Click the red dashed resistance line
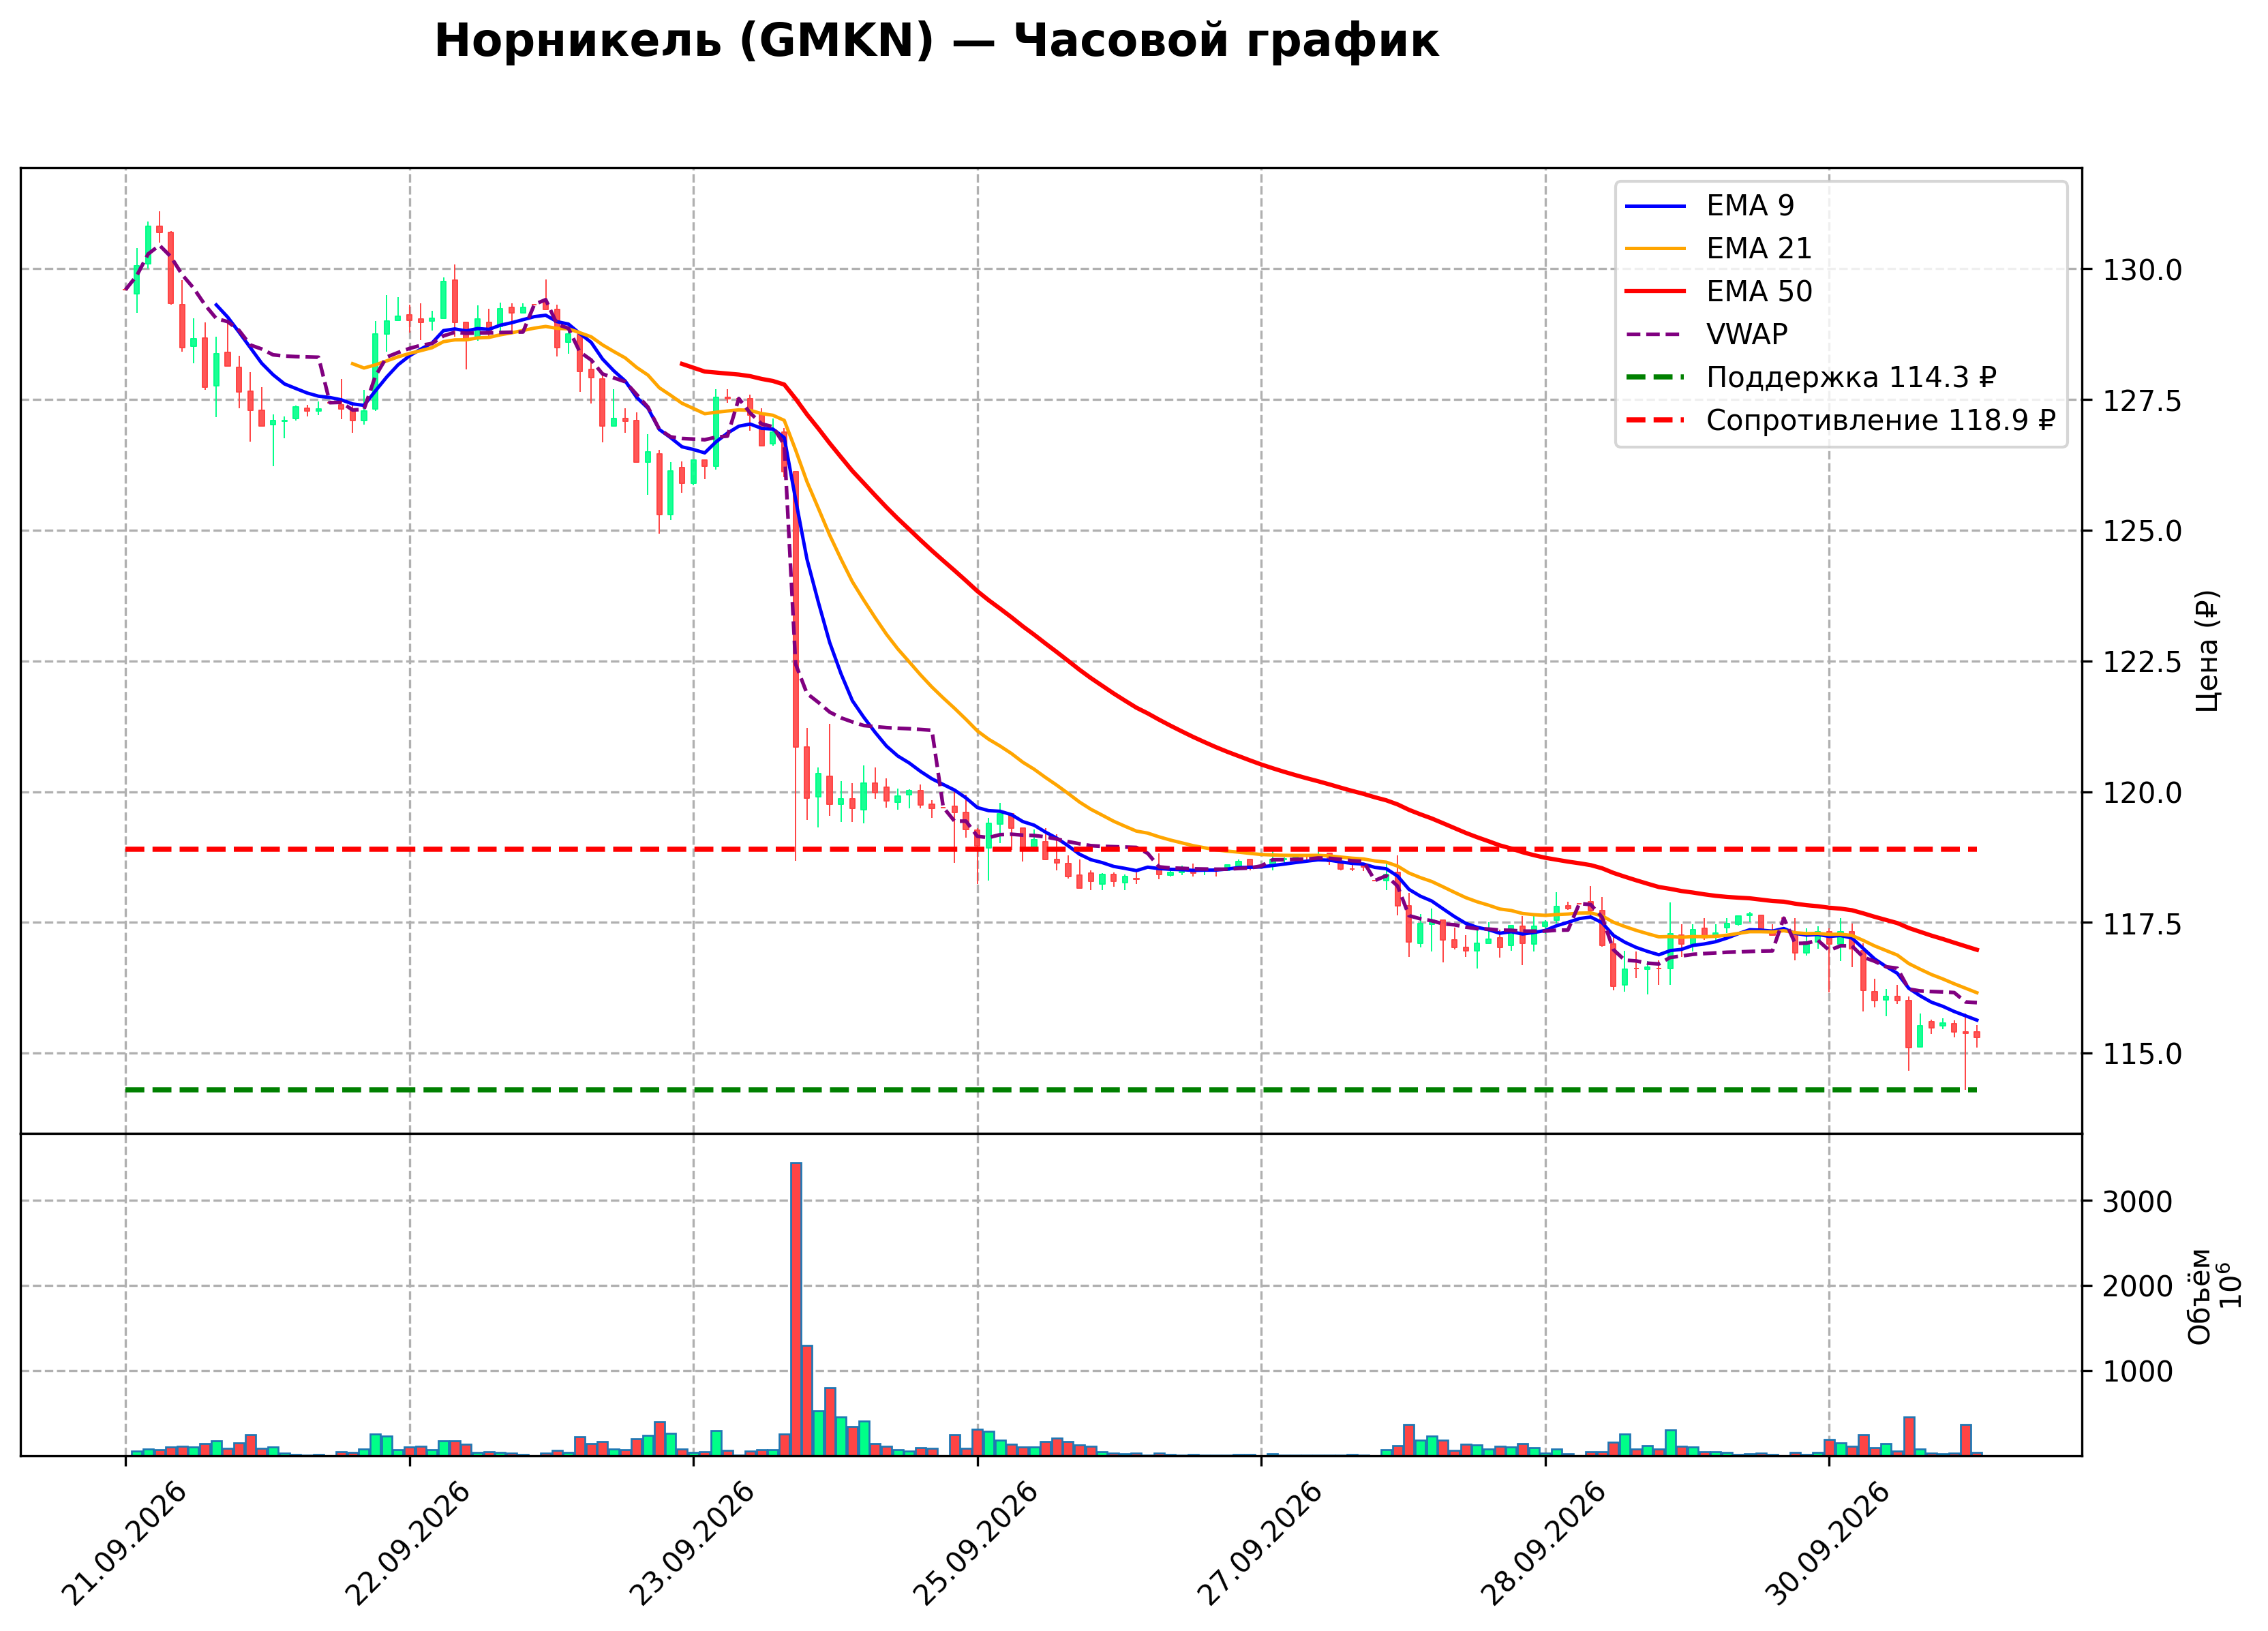Viewport: 2268px width, 1631px height. [x=1051, y=849]
